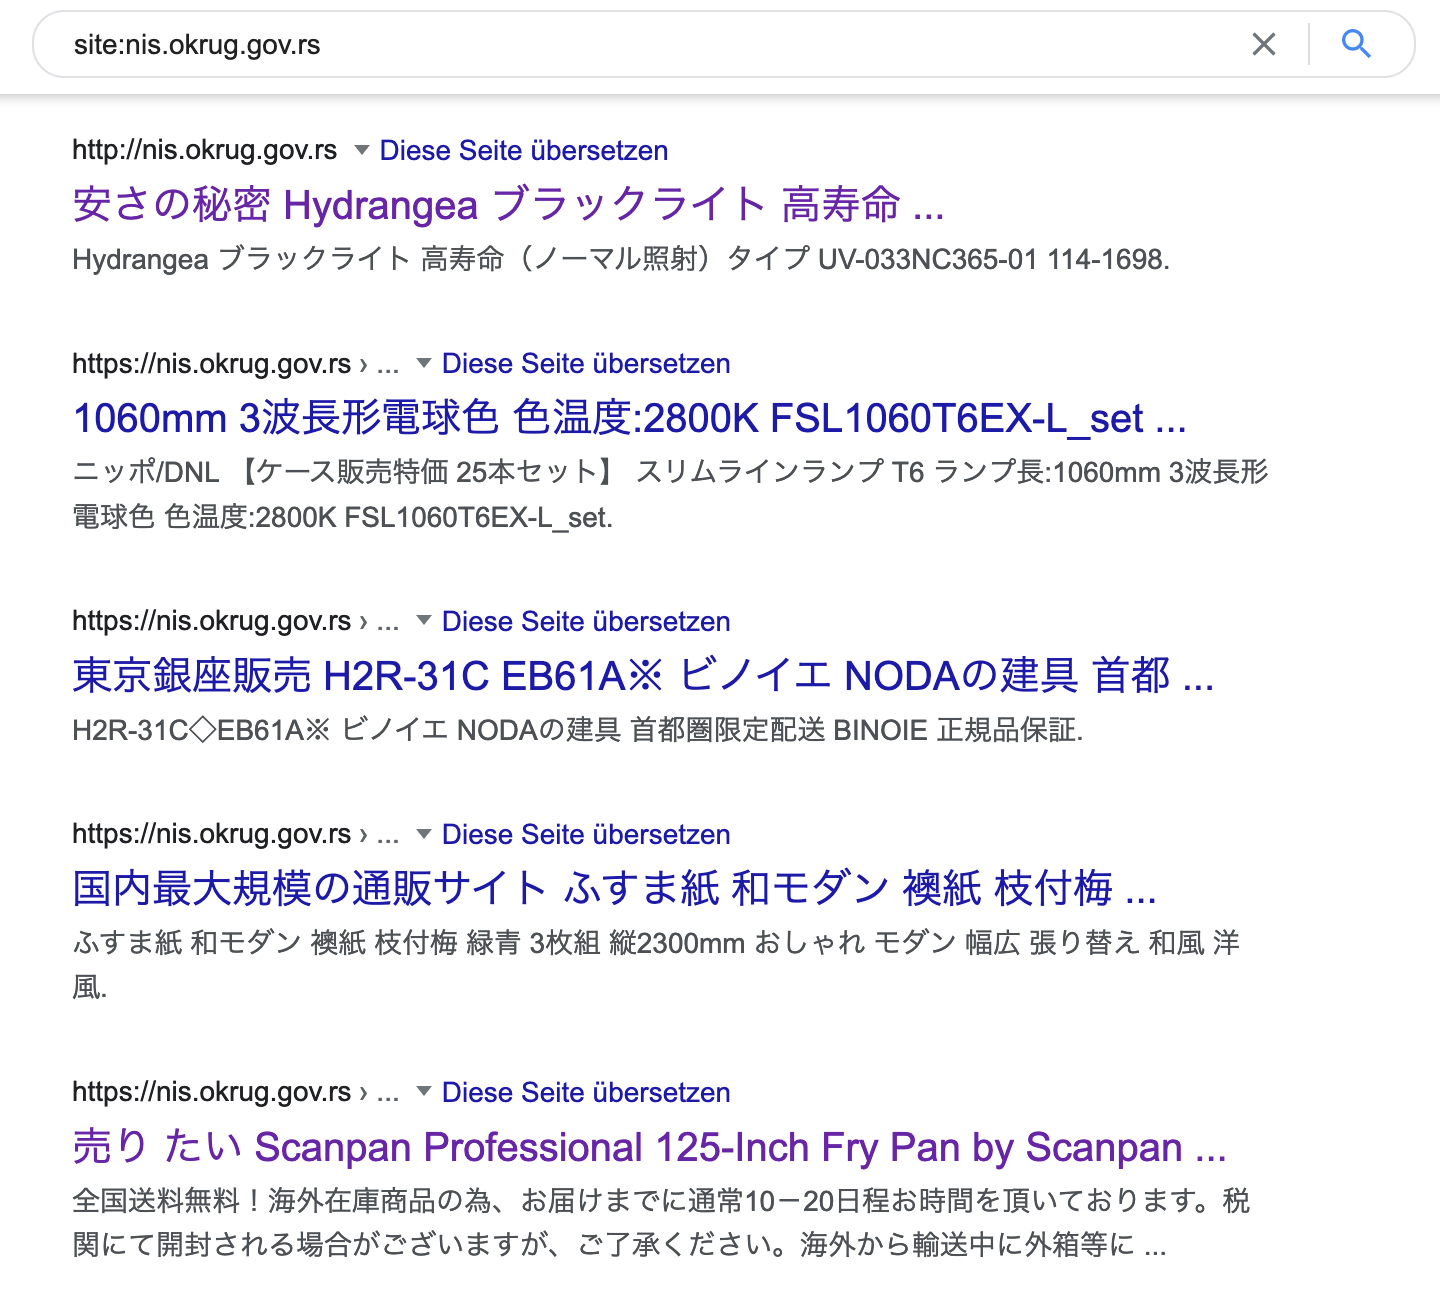Click the URL breadcrumb above the ふすま紙 result
The height and width of the screenshot is (1302, 1440).
coord(236,835)
